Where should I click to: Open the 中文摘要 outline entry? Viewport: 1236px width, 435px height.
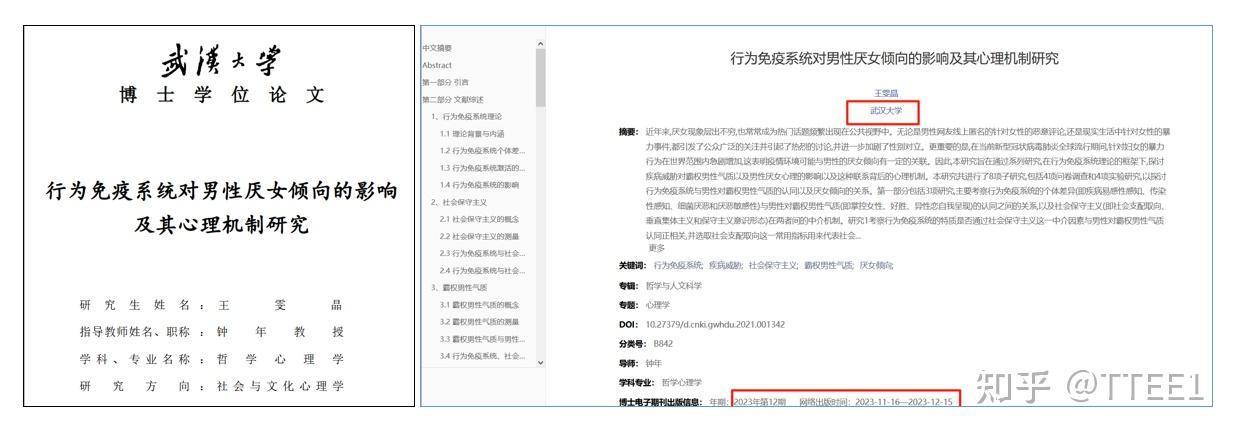pyautogui.click(x=437, y=48)
